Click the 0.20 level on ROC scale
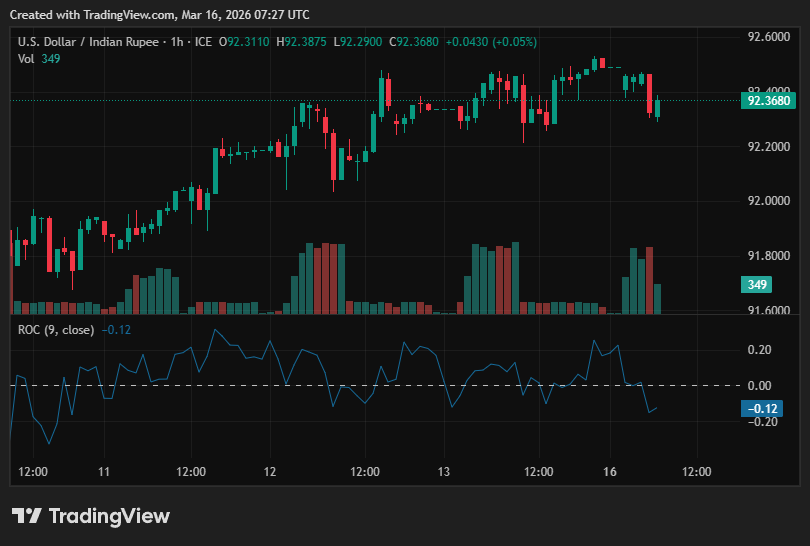This screenshot has width=810, height=546. [759, 350]
